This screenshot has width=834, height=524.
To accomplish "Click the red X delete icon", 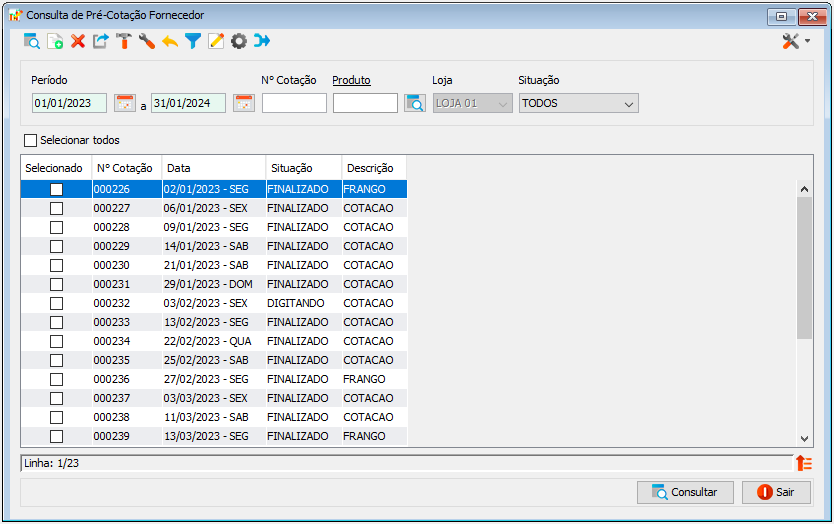I will pos(78,41).
